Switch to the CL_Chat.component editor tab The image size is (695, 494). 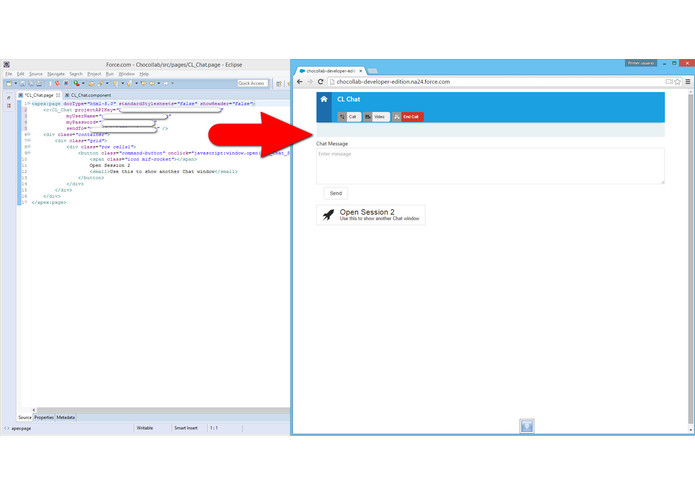[88, 95]
